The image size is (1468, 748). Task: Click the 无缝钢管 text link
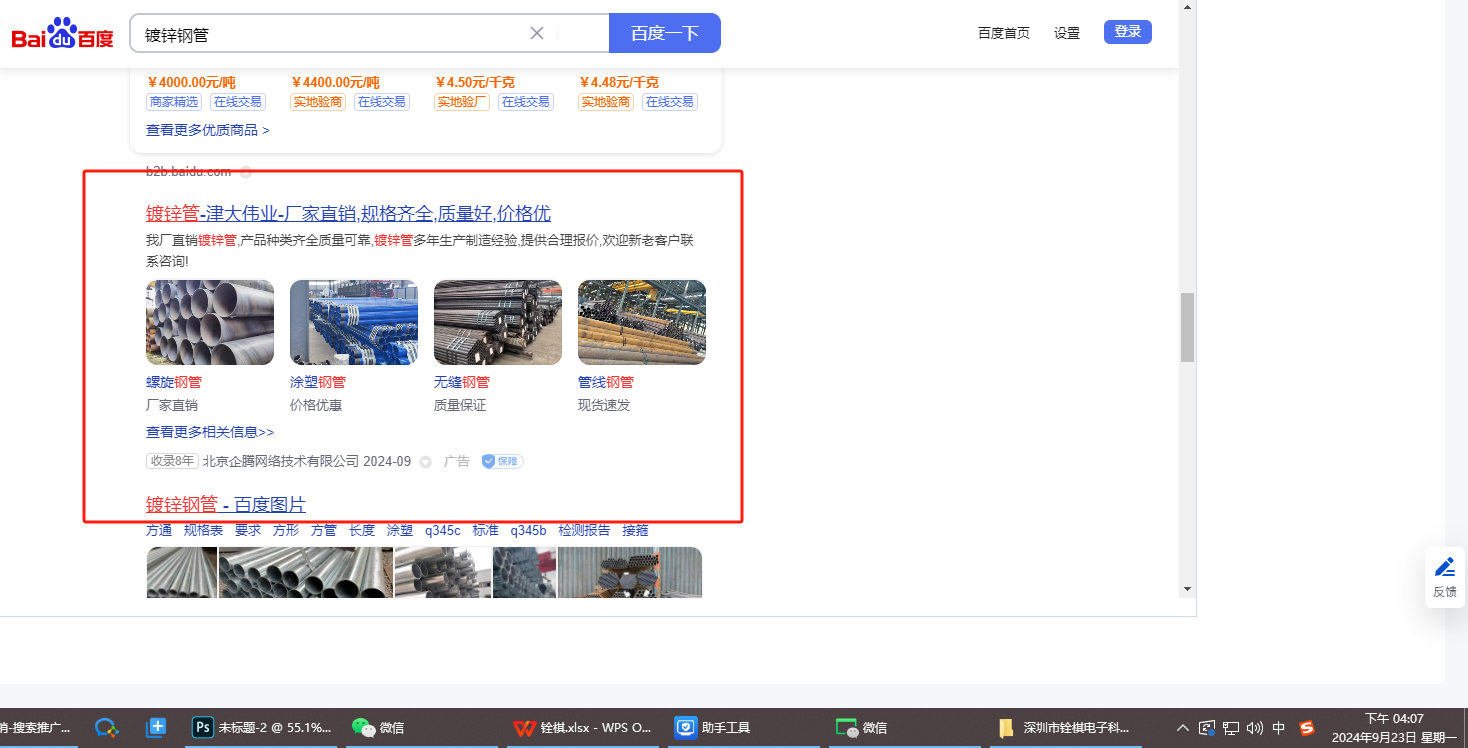(462, 382)
